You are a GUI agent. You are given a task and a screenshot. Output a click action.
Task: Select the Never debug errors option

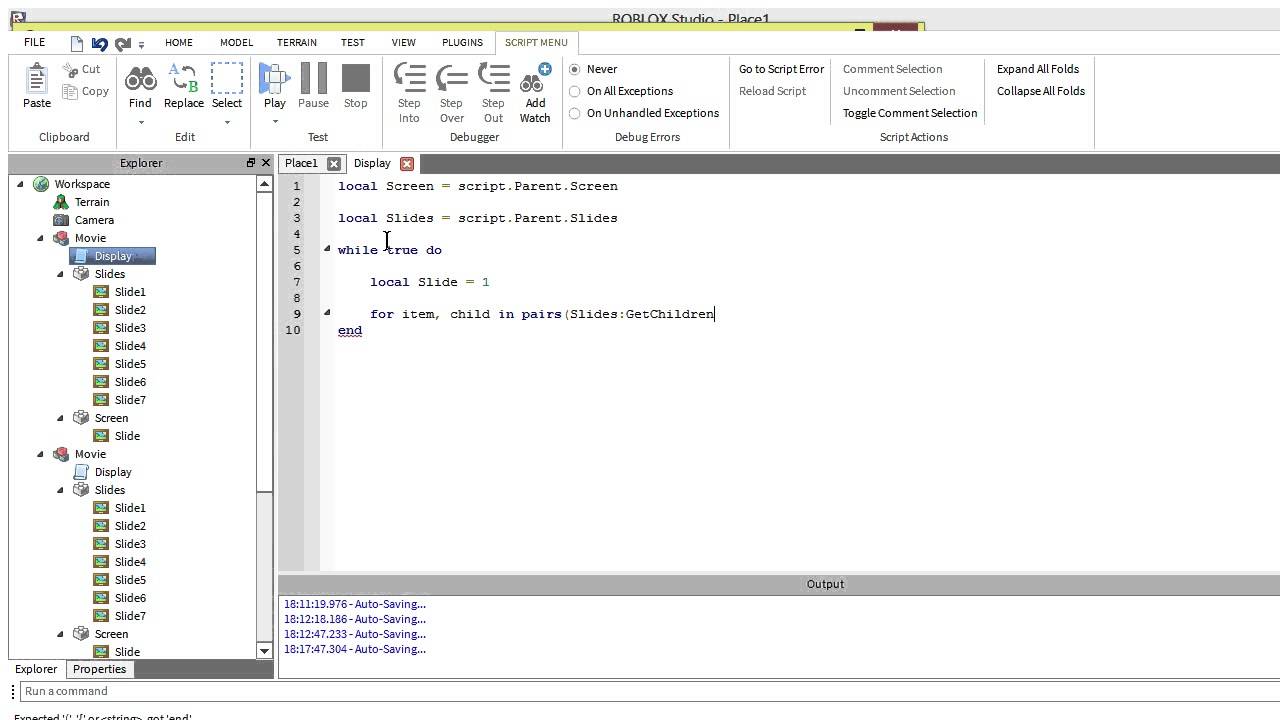(575, 69)
